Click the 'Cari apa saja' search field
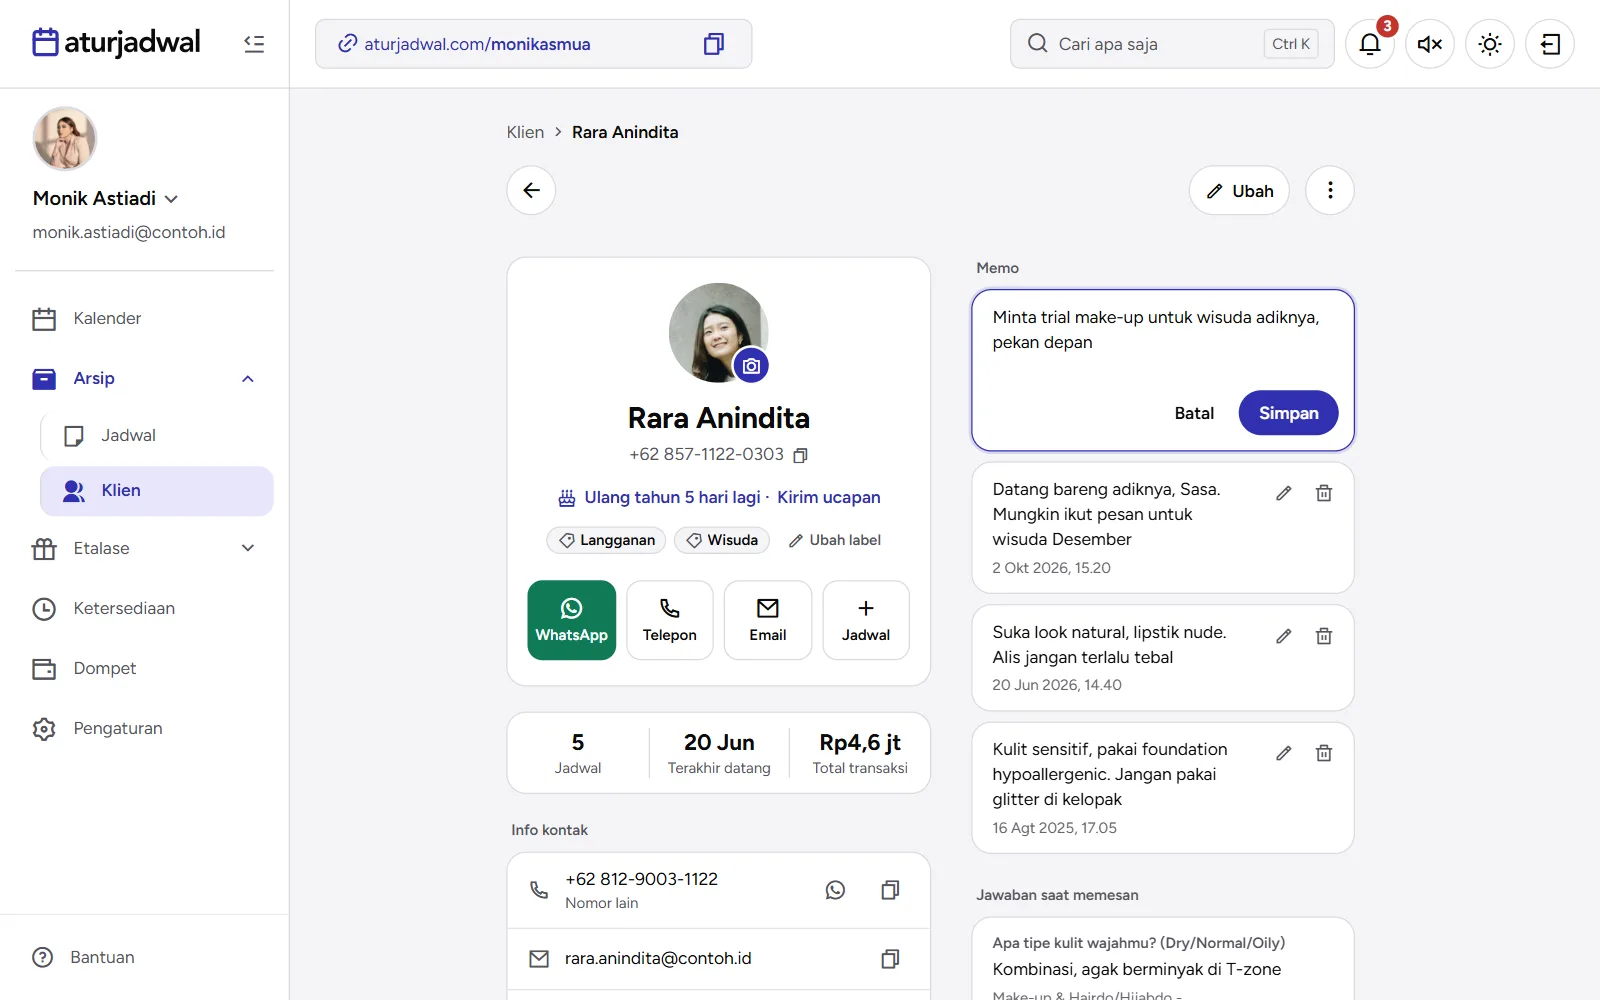The height and width of the screenshot is (1000, 1600). coord(1172,44)
